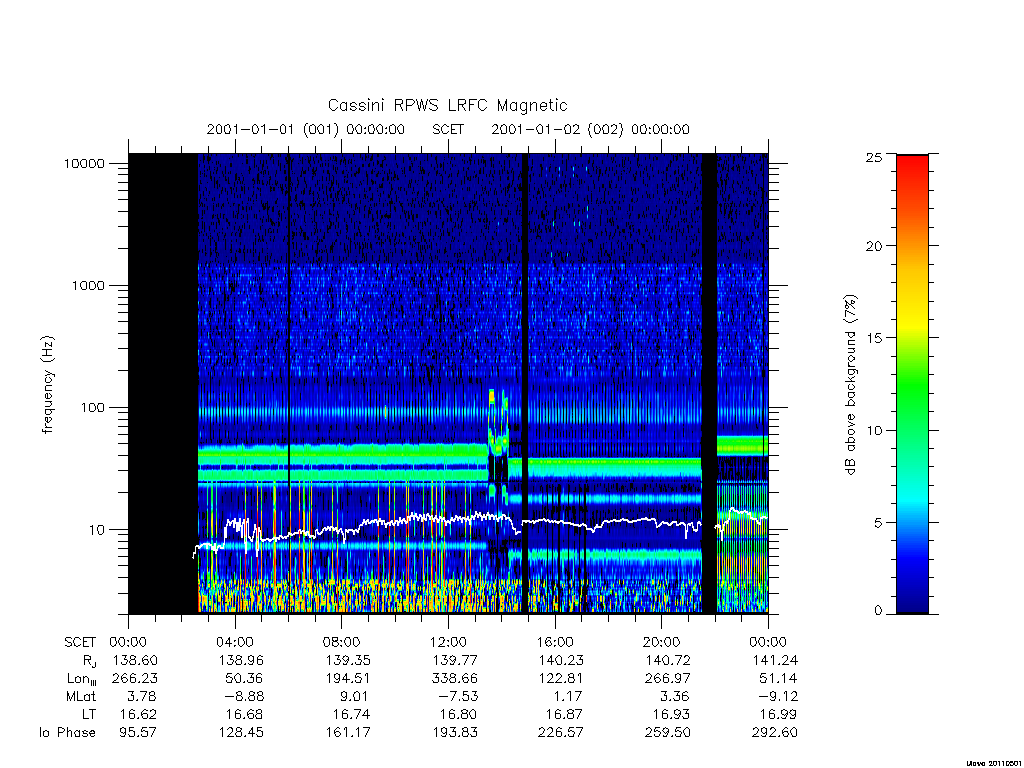This screenshot has width=1024, height=768.
Task: Click the 10000 frequency tick label
Action: pyautogui.click(x=84, y=163)
